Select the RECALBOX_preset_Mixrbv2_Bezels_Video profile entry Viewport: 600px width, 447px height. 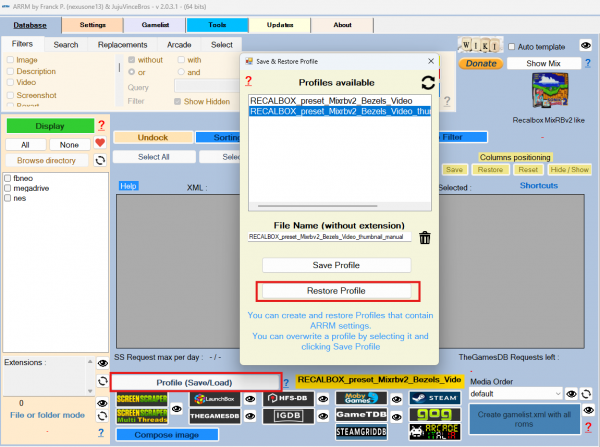[339, 101]
